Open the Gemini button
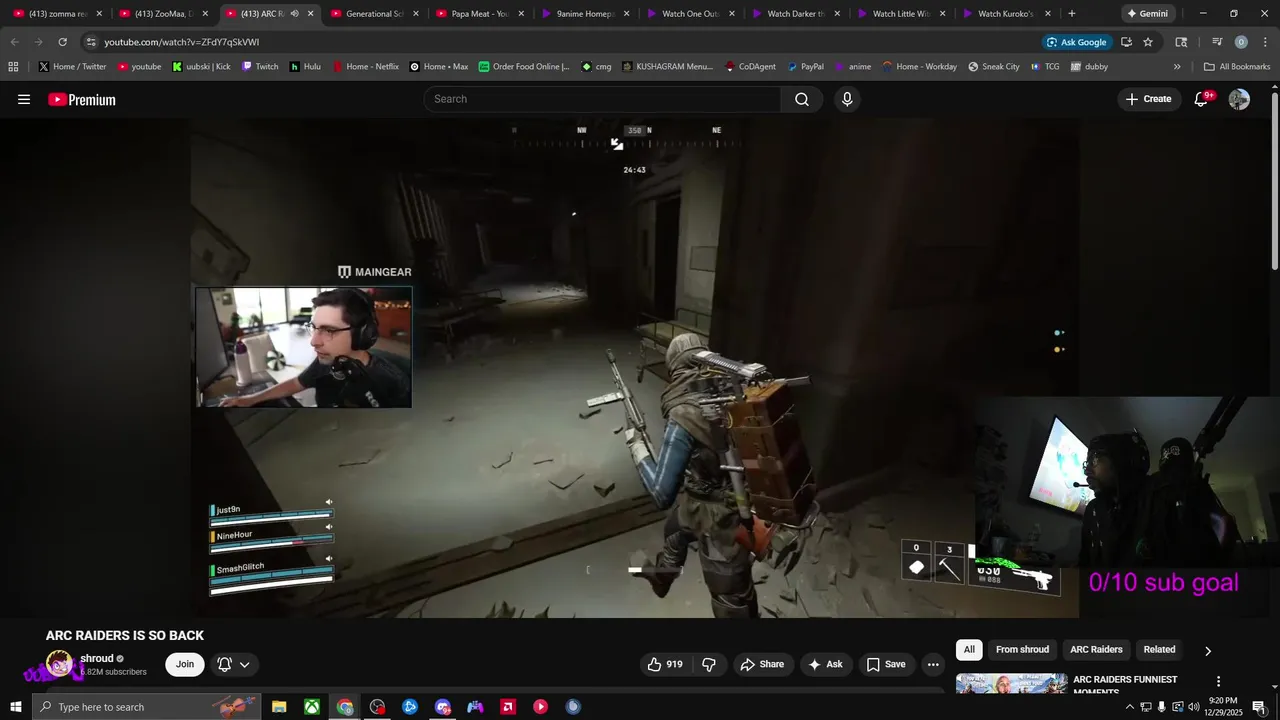The image size is (1280, 720). pos(1148,14)
